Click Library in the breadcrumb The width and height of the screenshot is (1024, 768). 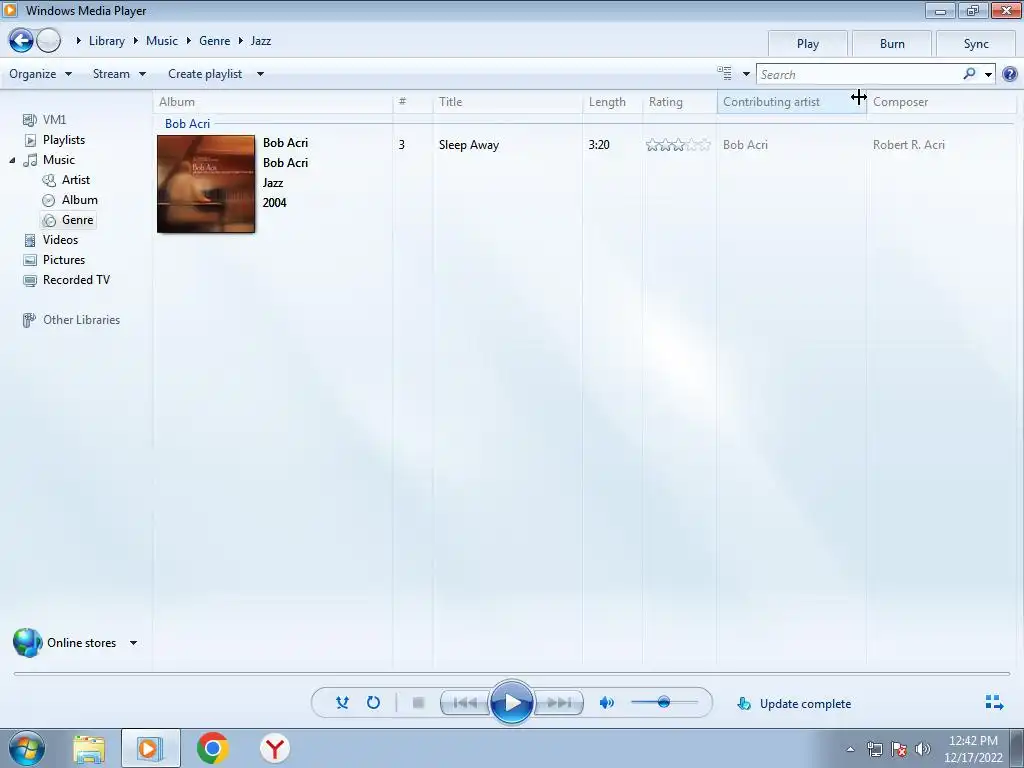click(x=106, y=40)
